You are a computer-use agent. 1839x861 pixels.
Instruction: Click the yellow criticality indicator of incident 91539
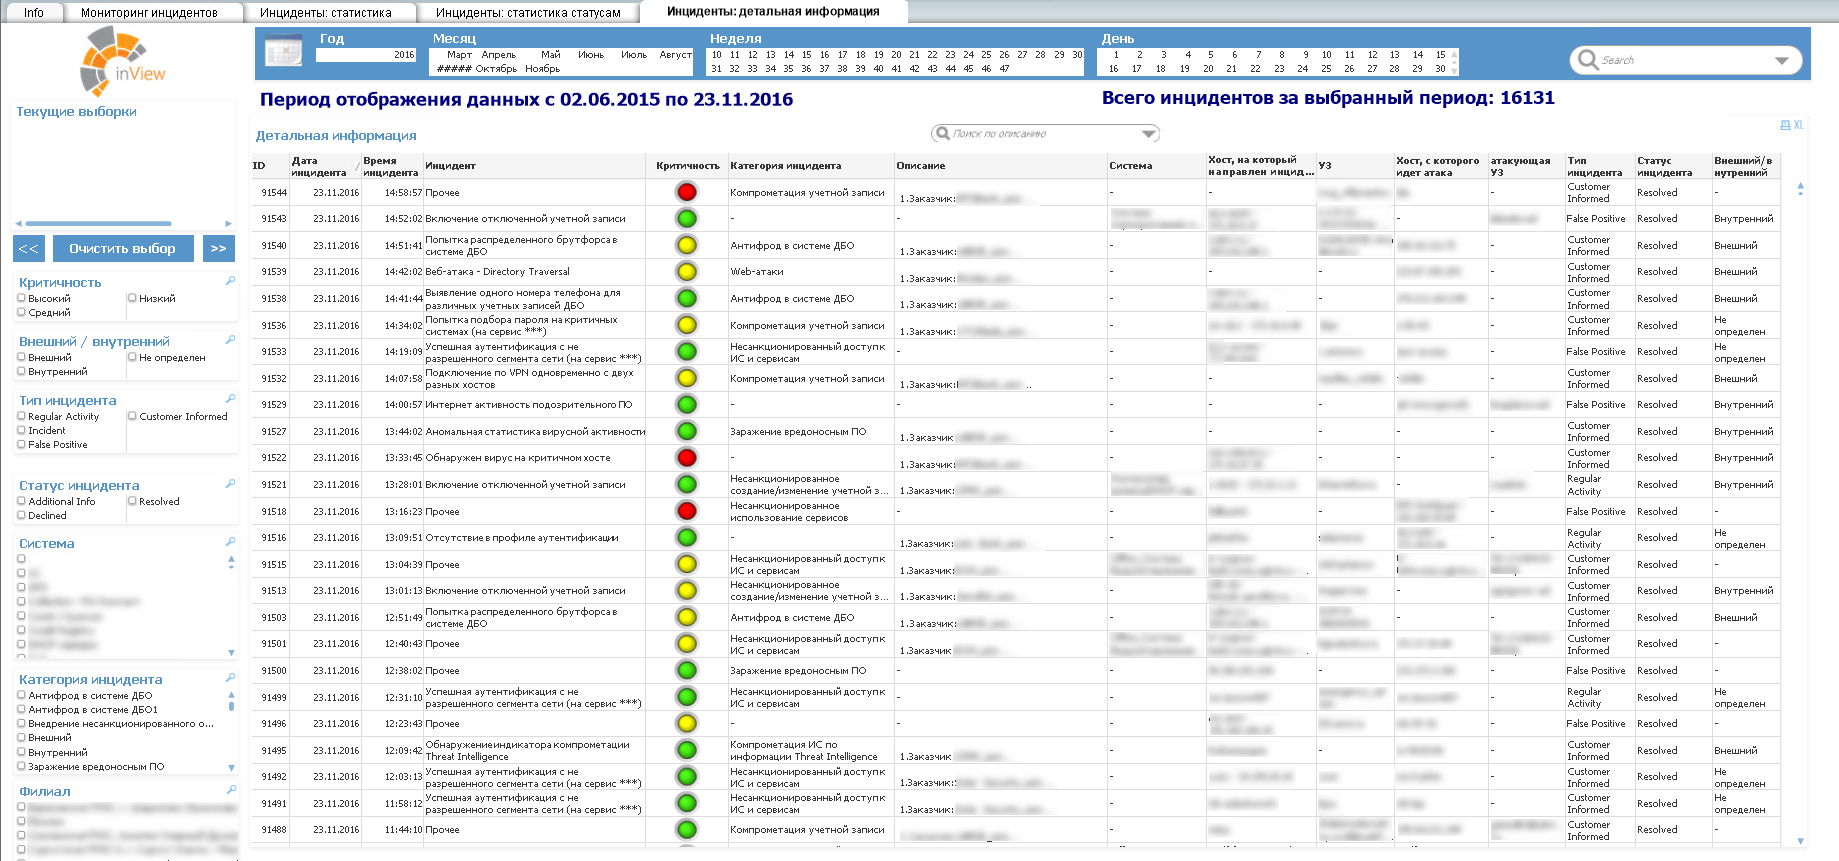[x=686, y=271]
